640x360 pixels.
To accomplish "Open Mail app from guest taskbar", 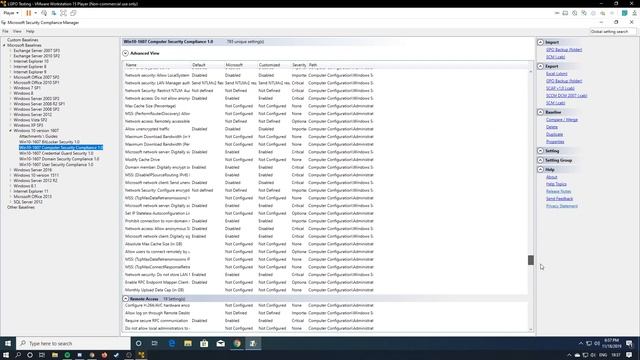I will click(220, 344).
